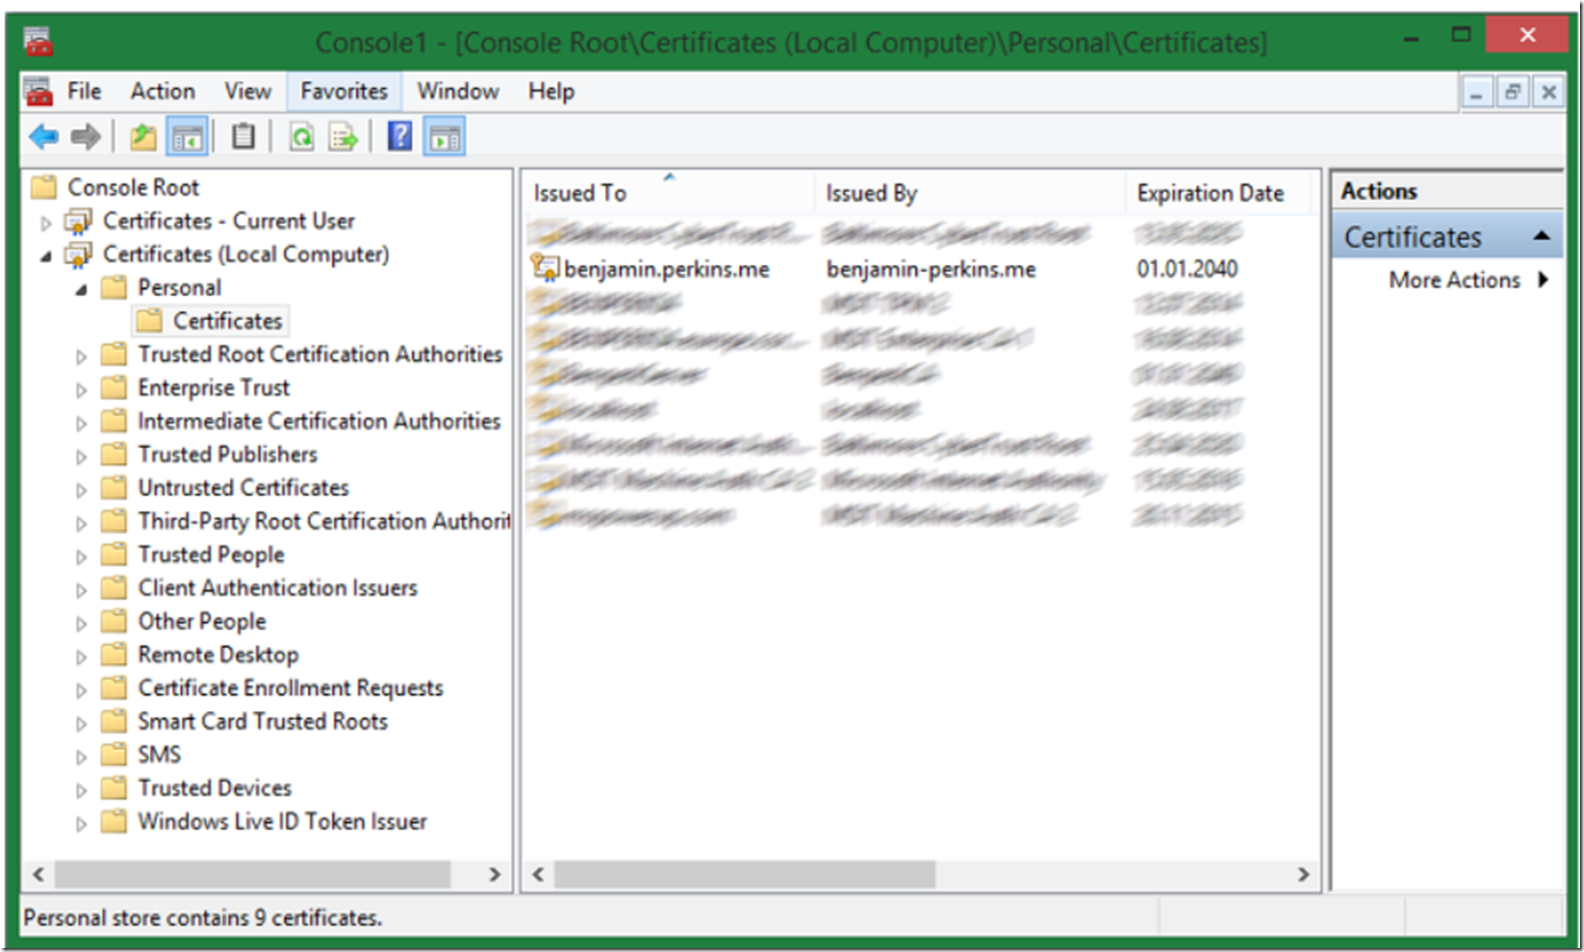Open the File menu

84,91
